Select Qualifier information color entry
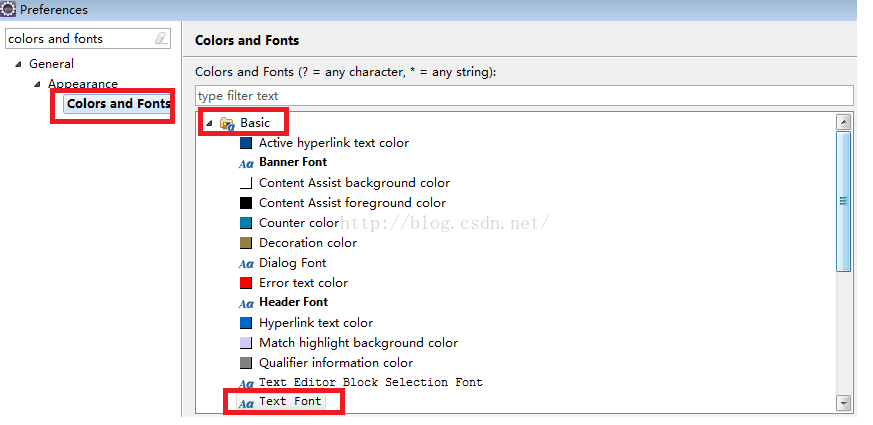This screenshot has height=425, width=873. (336, 363)
